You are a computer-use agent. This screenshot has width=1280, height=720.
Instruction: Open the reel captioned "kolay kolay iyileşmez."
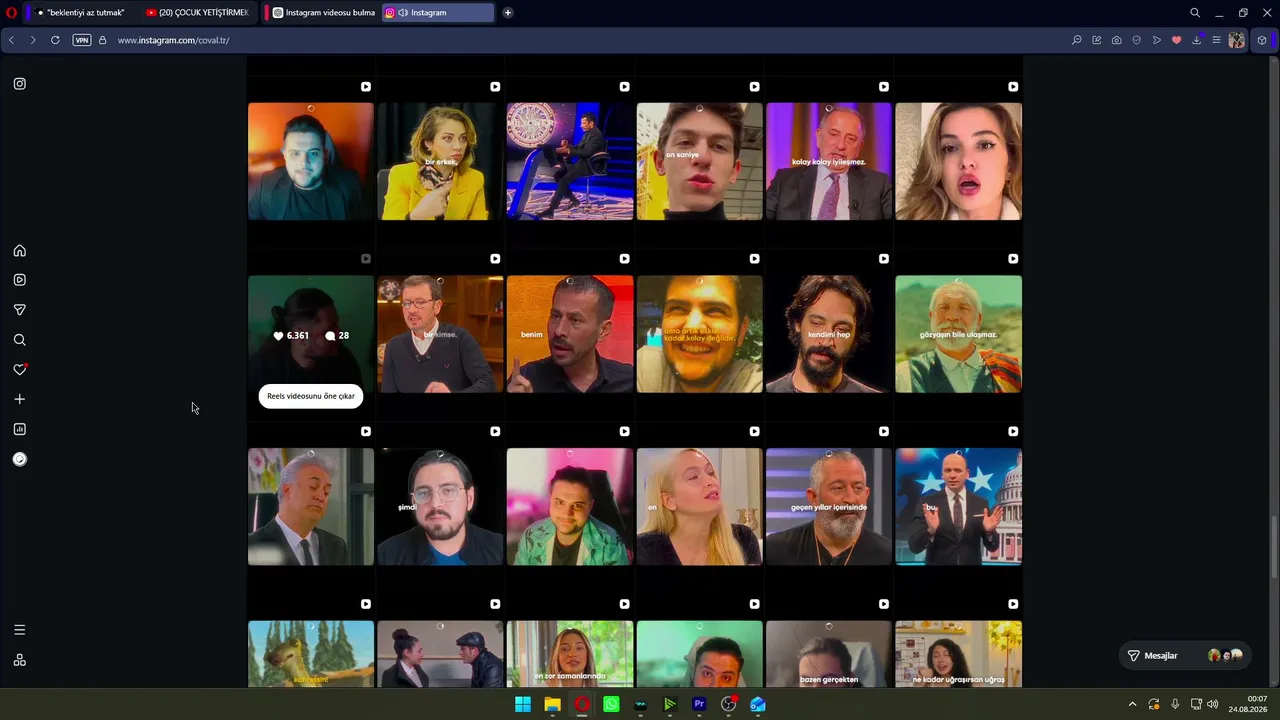tap(829, 161)
